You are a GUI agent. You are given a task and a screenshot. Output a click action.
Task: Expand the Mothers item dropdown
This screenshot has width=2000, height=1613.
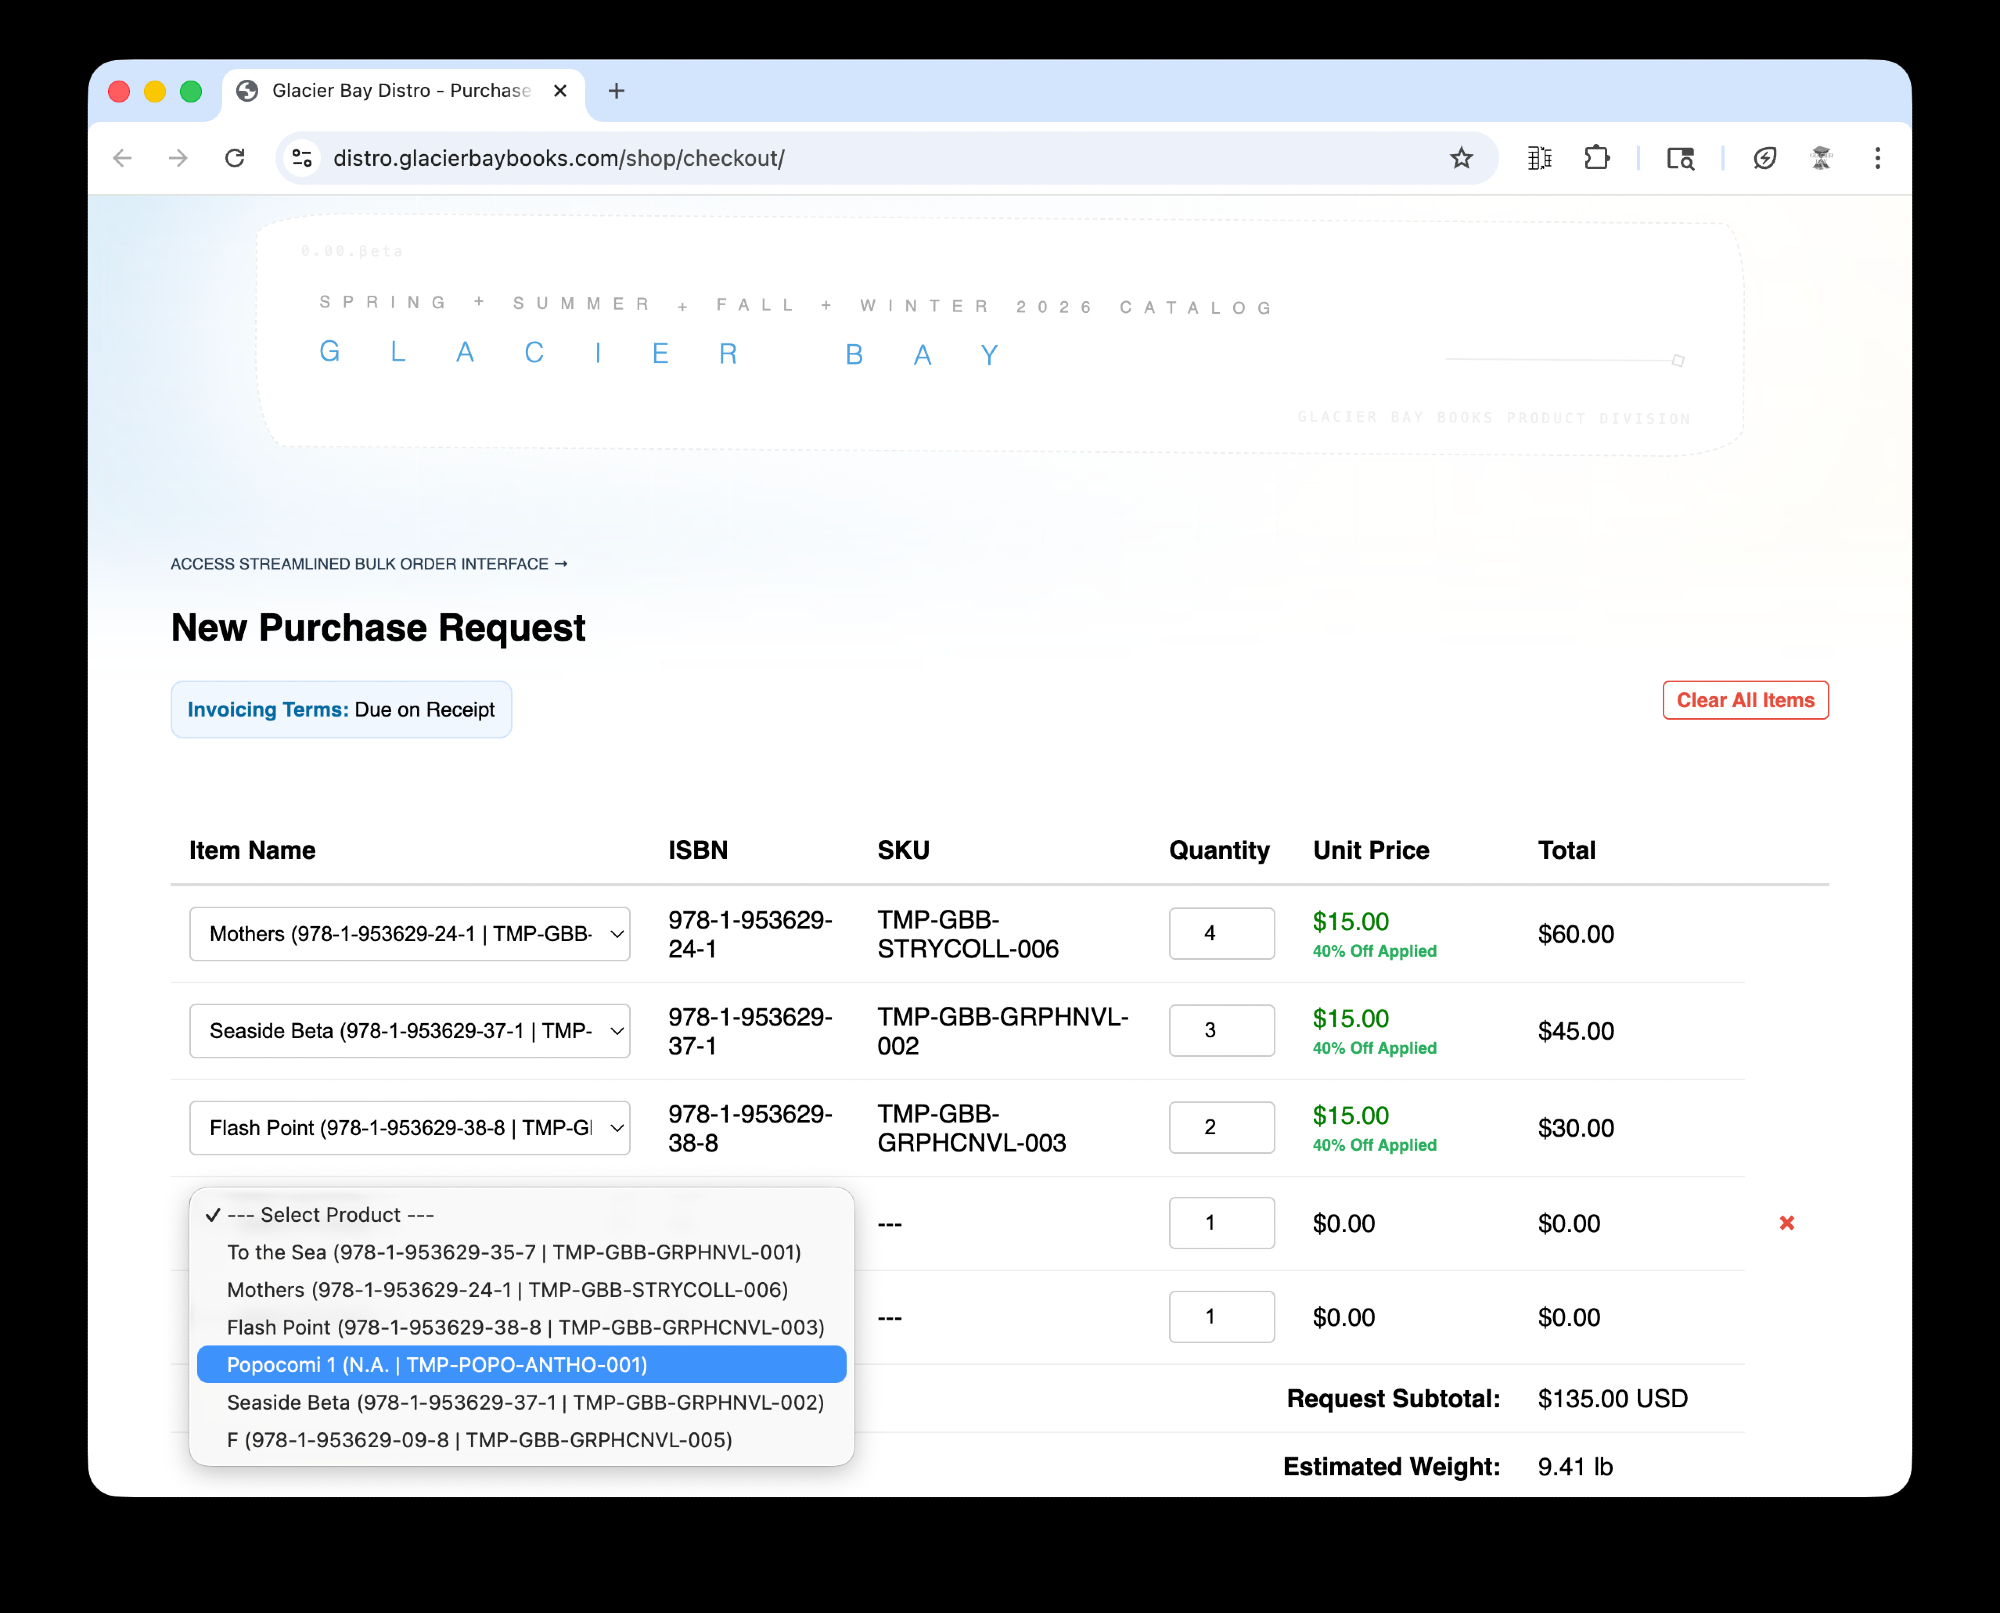pos(409,934)
